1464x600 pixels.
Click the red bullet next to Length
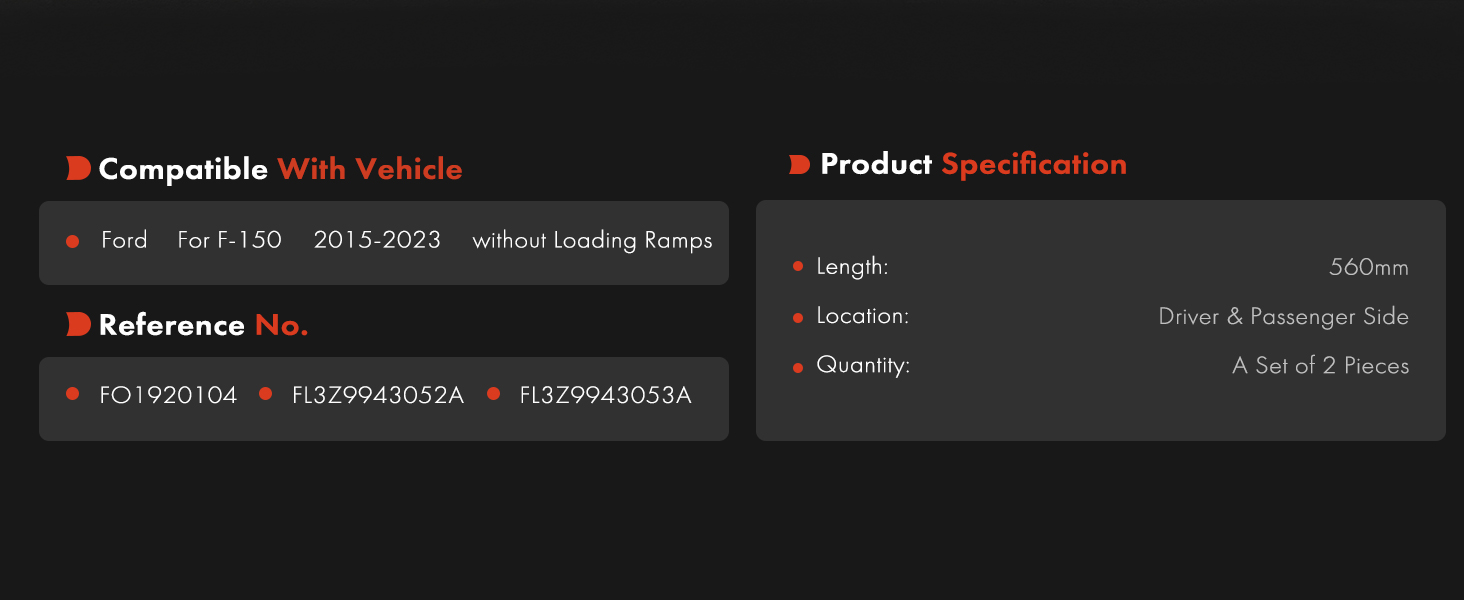coord(798,267)
